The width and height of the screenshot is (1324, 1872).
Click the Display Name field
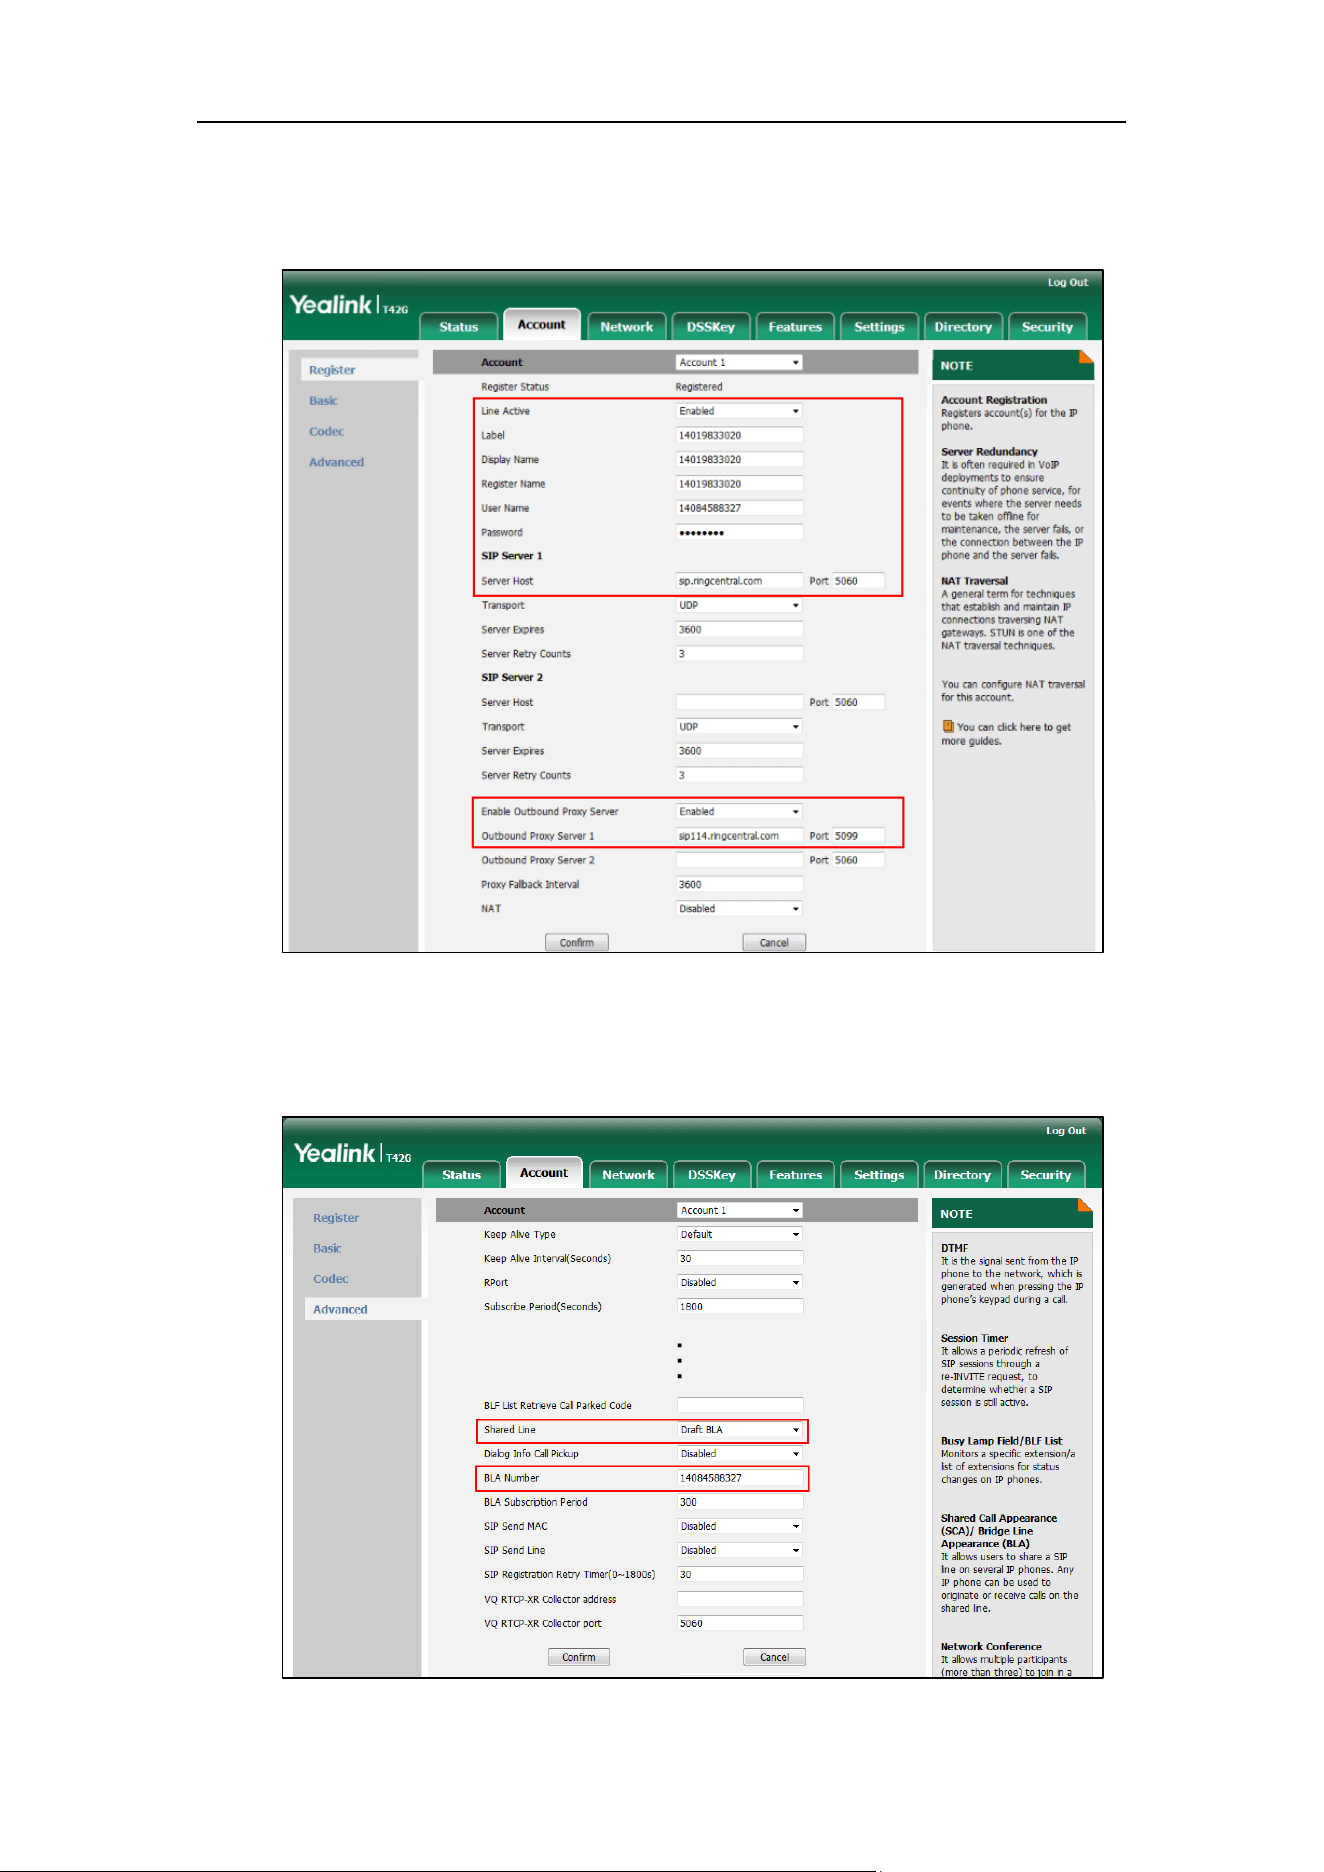pyautogui.click(x=739, y=460)
